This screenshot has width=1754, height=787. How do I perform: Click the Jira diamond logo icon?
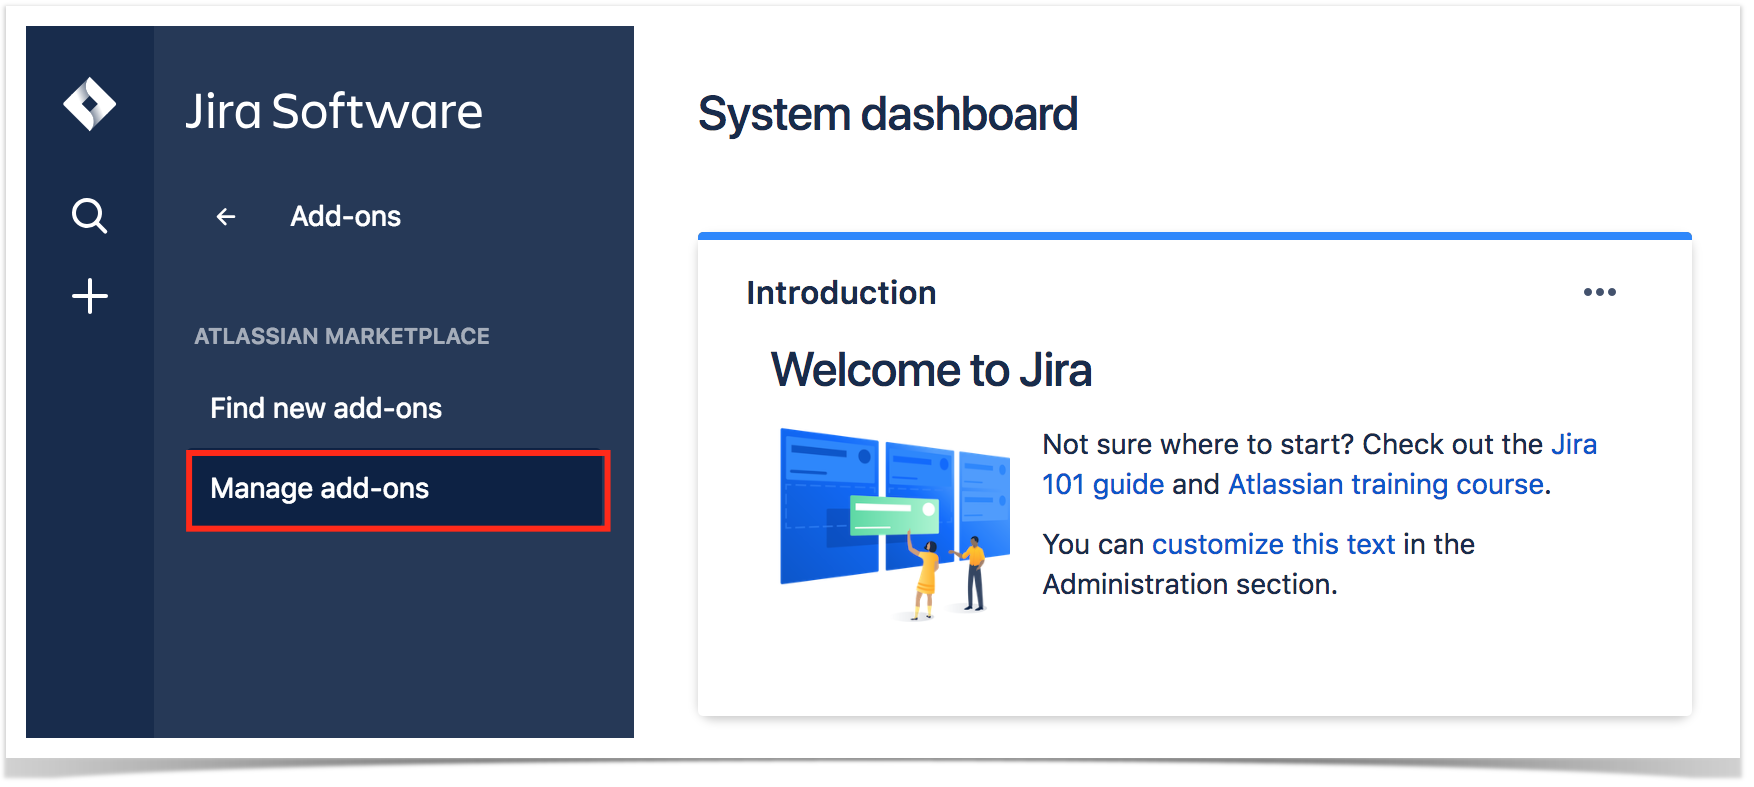point(90,104)
